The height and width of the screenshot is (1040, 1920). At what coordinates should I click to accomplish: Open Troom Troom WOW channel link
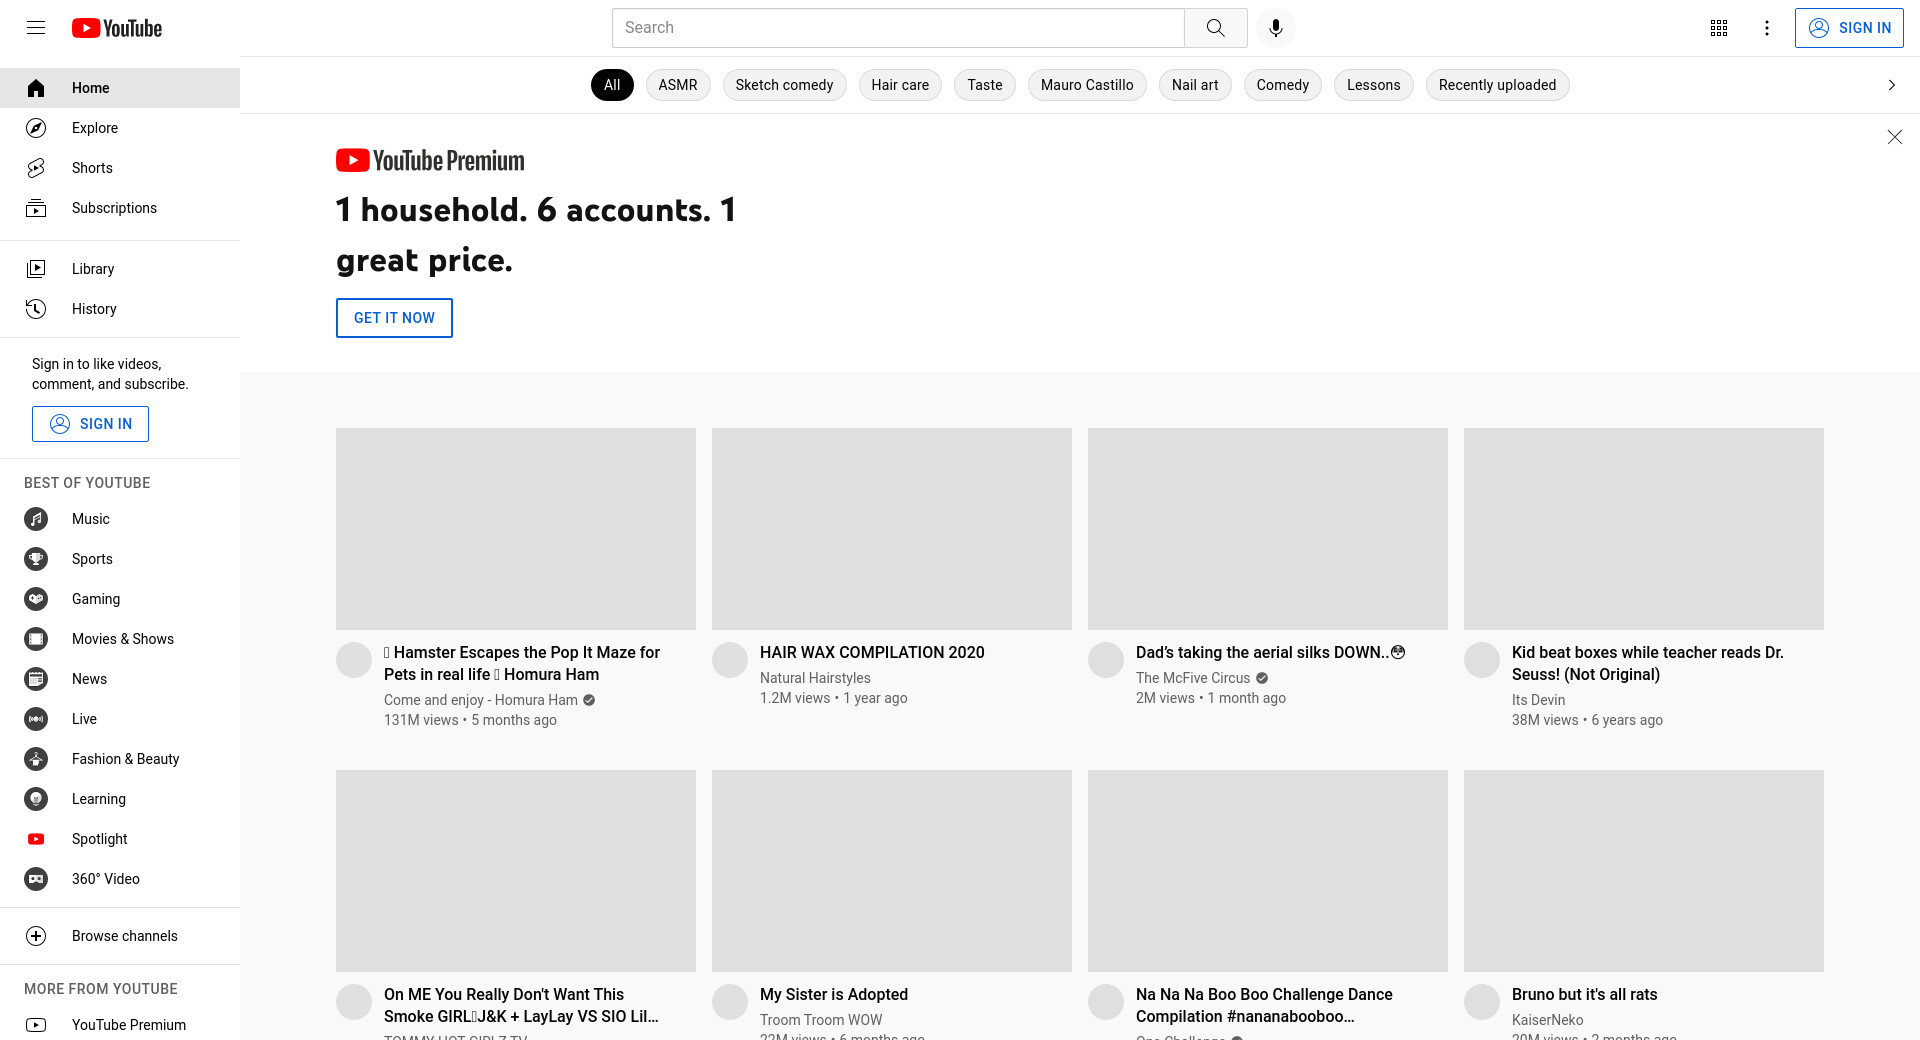[821, 1020]
